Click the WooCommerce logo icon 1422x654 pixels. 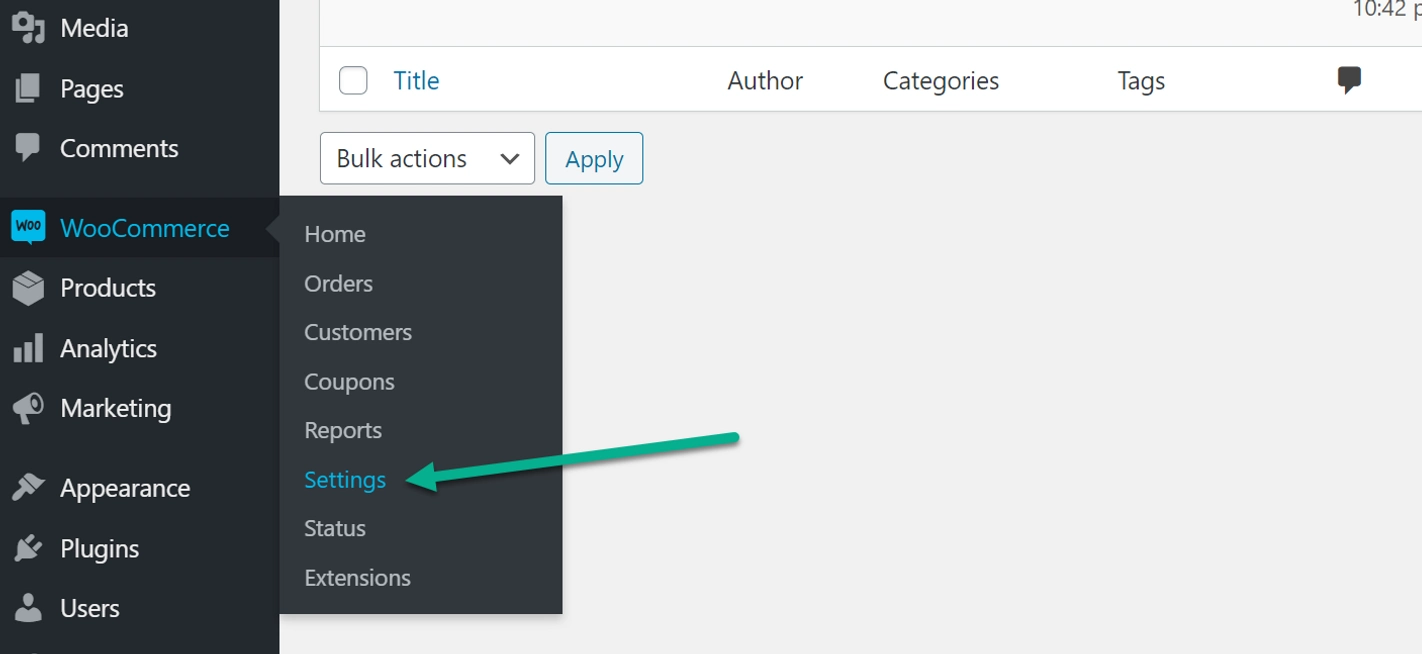[28, 228]
